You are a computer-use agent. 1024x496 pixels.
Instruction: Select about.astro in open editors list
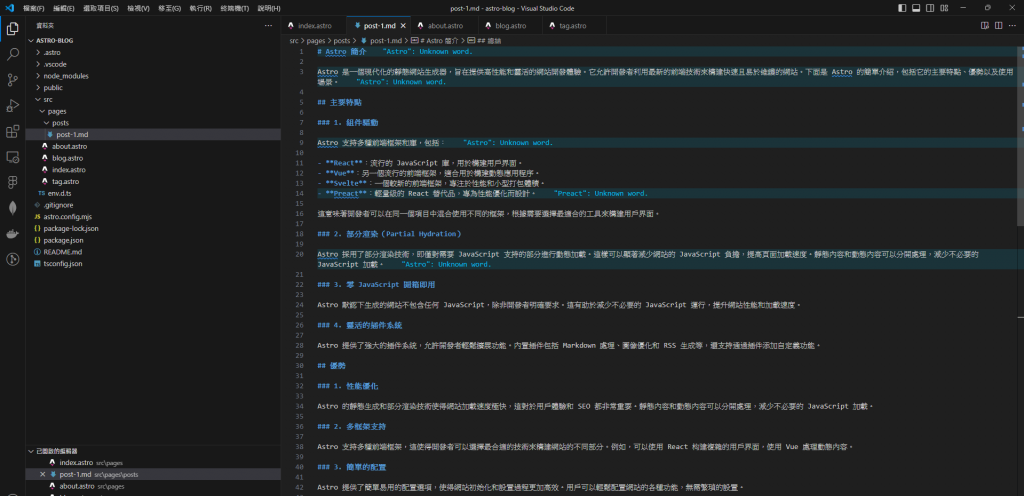(153, 486)
